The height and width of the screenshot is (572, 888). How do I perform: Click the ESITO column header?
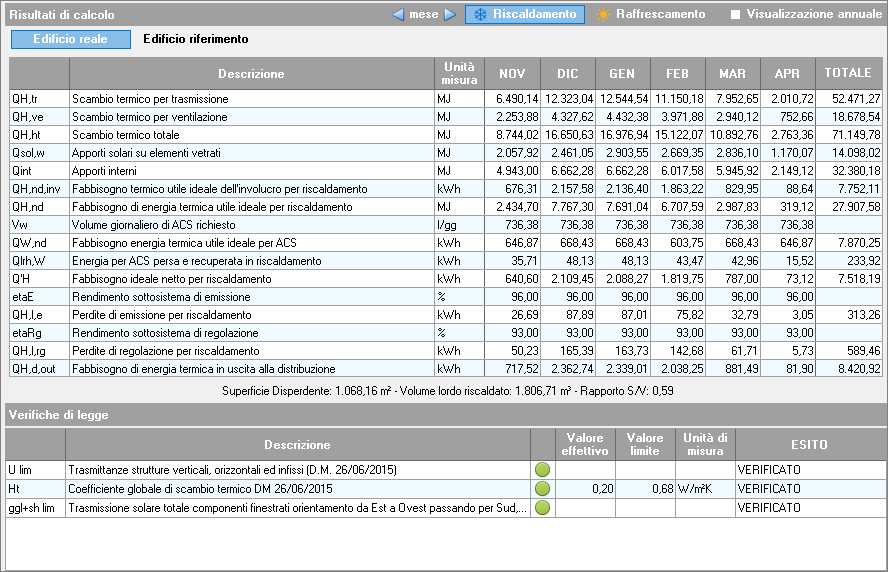[808, 444]
